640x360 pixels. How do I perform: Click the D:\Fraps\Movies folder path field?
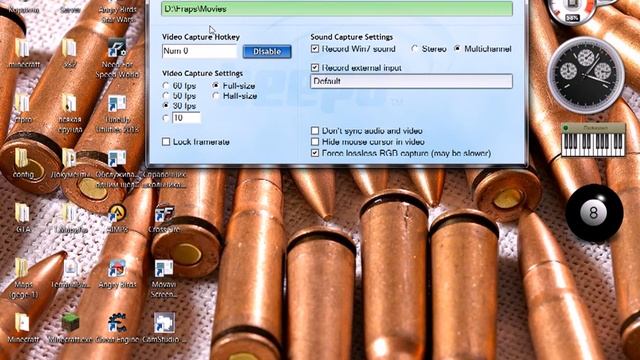coord(337,9)
